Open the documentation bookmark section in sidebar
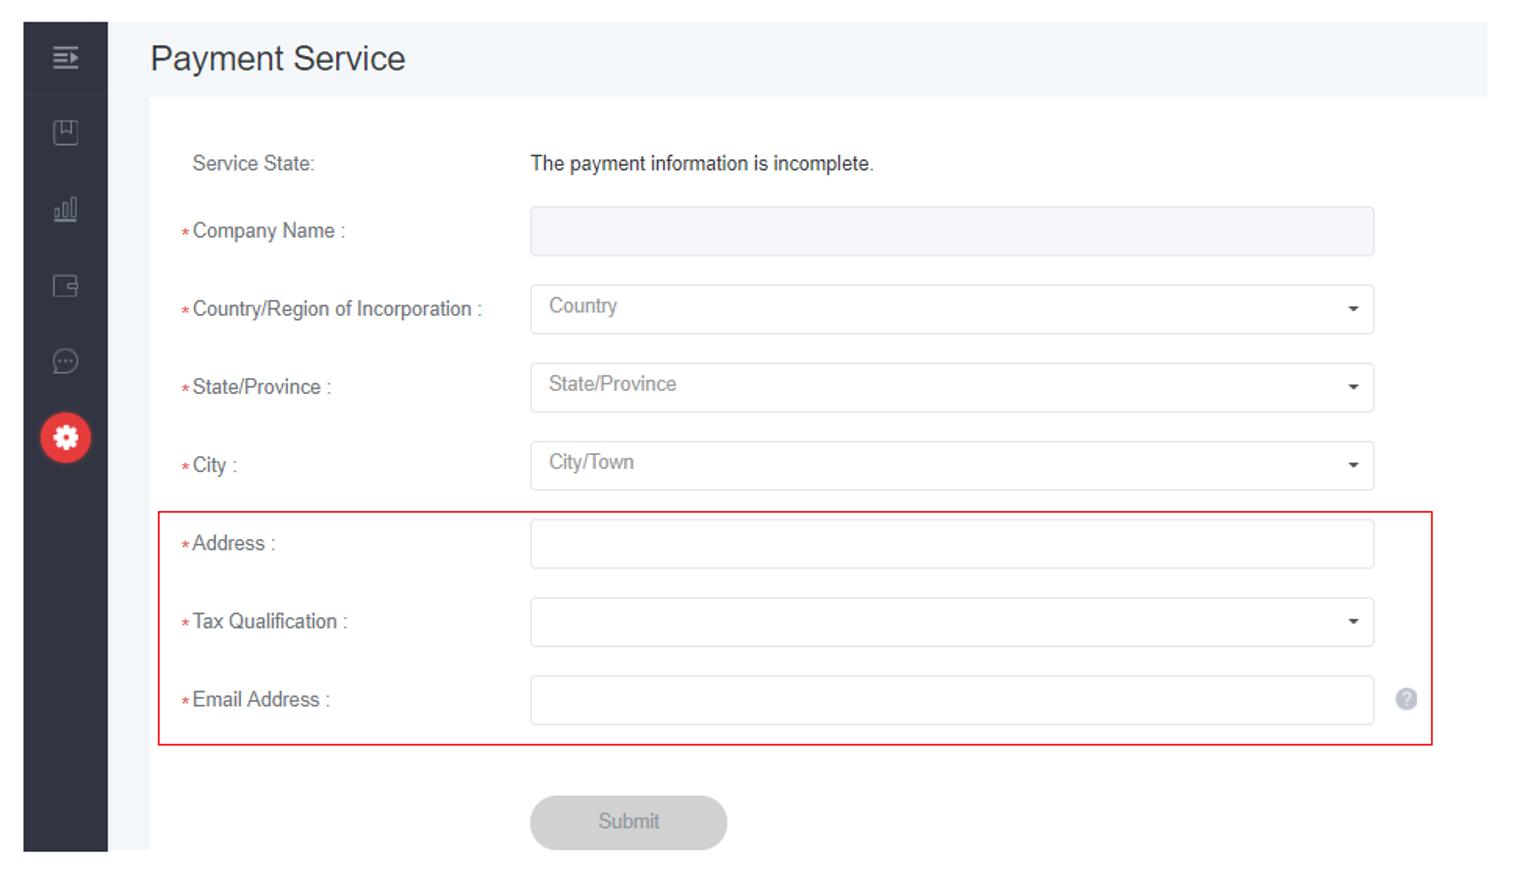This screenshot has height=869, width=1514. point(65,131)
